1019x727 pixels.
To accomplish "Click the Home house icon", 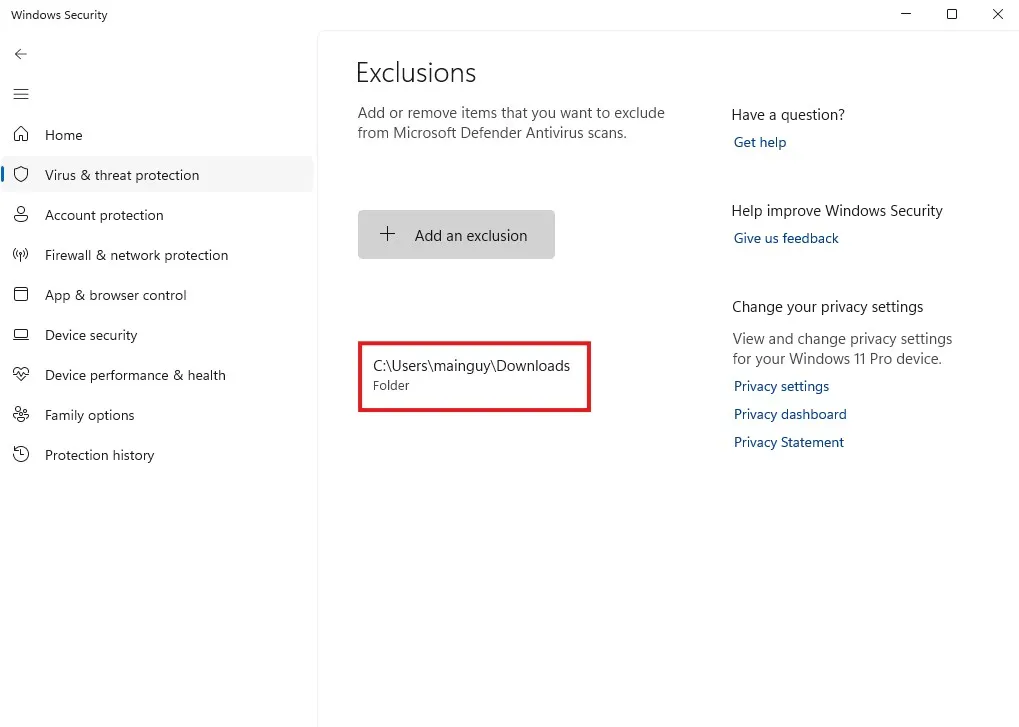I will pos(21,135).
